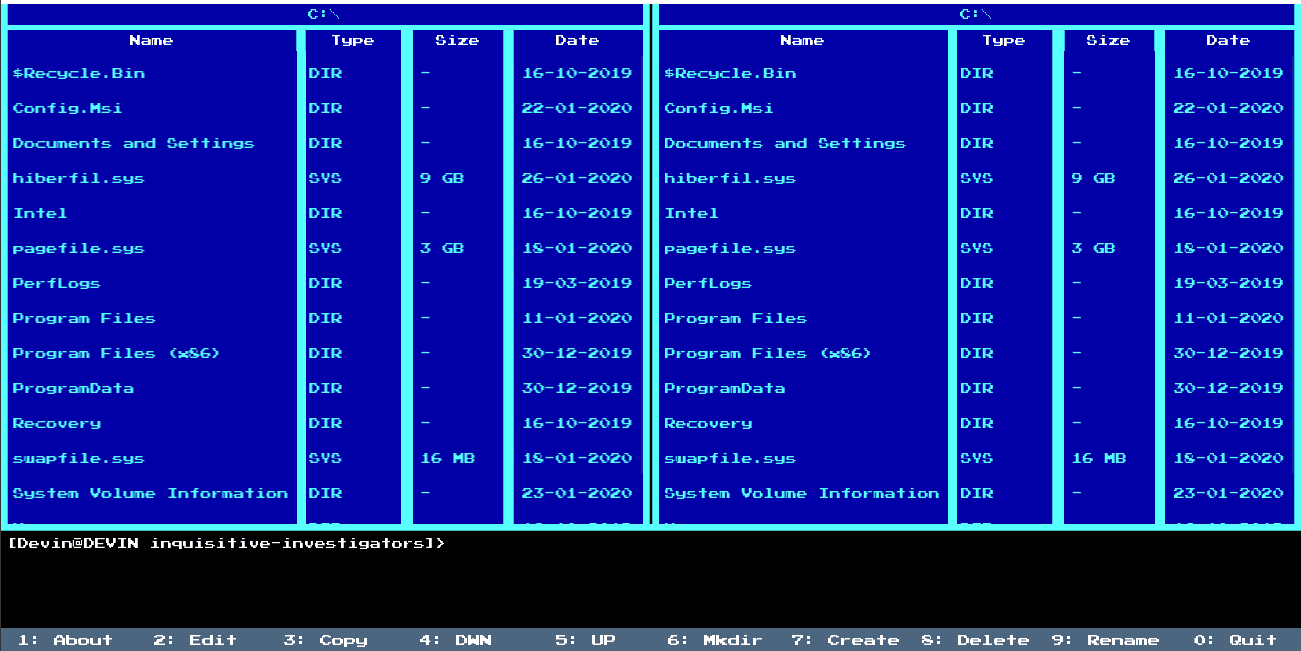Viewport: 1301px width, 651px height.
Task: Click the Name column header in left pane
Action: coord(151,41)
